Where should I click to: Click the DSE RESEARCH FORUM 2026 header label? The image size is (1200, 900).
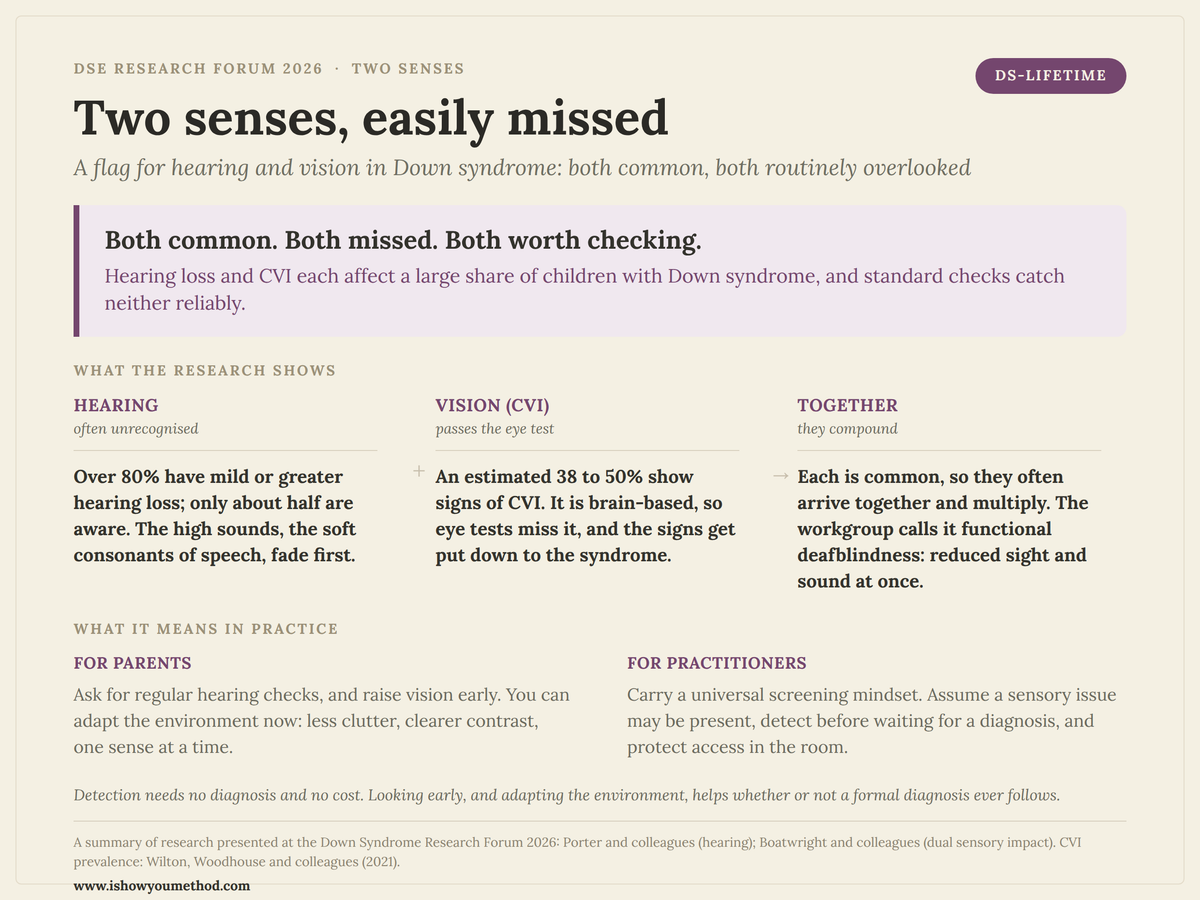pos(198,69)
